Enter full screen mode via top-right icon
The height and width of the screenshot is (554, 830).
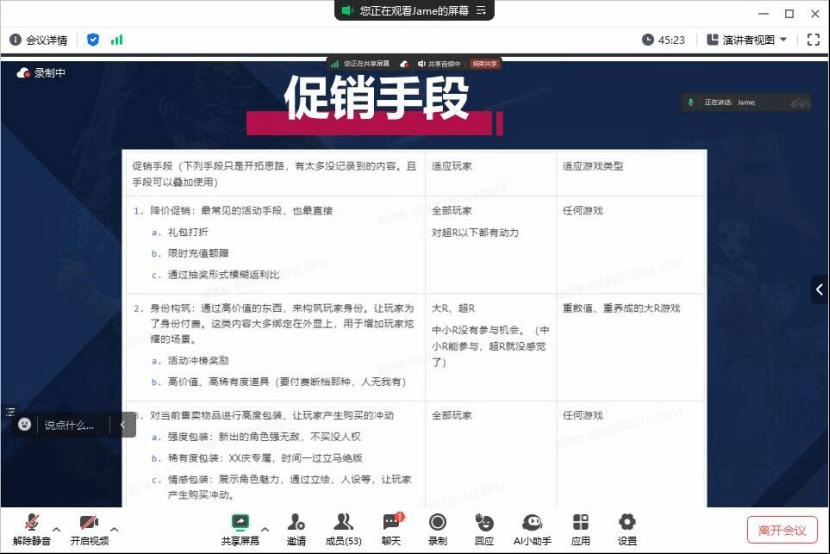(813, 40)
